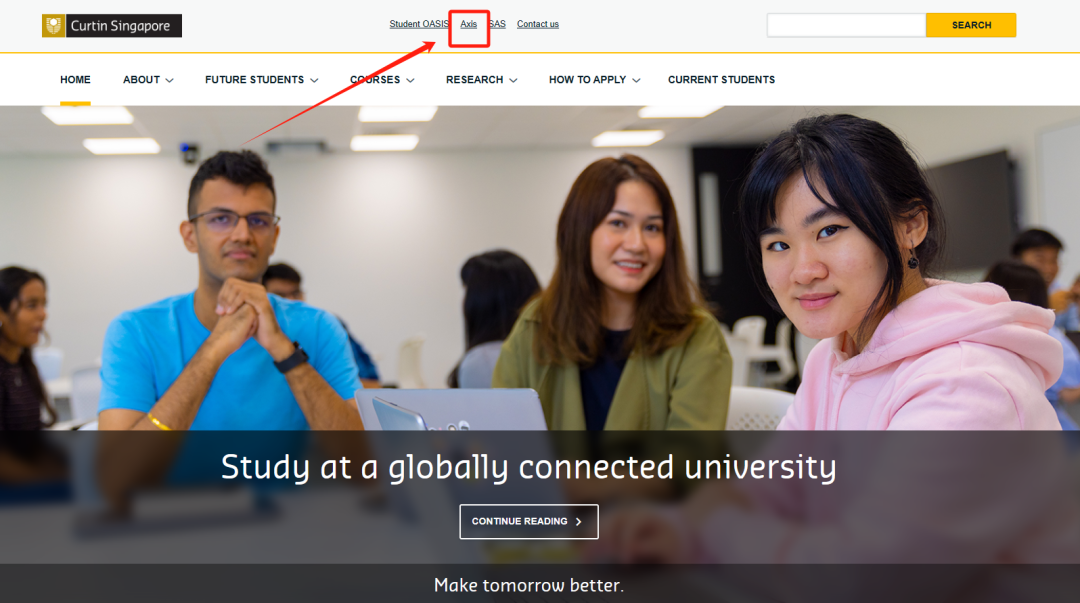Click the Curtin crest shield icon
Screen dimensions: 1080x603
click(53, 26)
